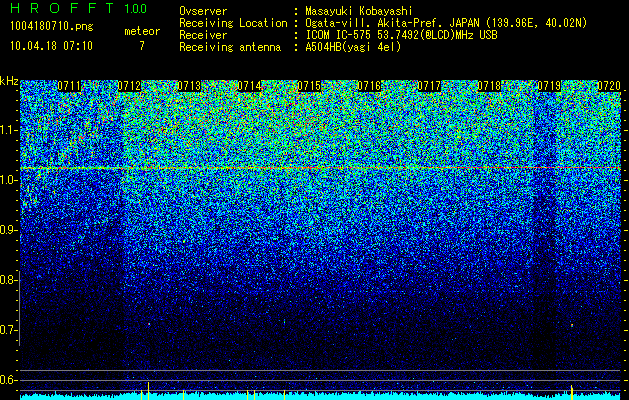The height and width of the screenshot is (400, 629).
Task: Click the 0716 time marker
Action: coord(369,86)
